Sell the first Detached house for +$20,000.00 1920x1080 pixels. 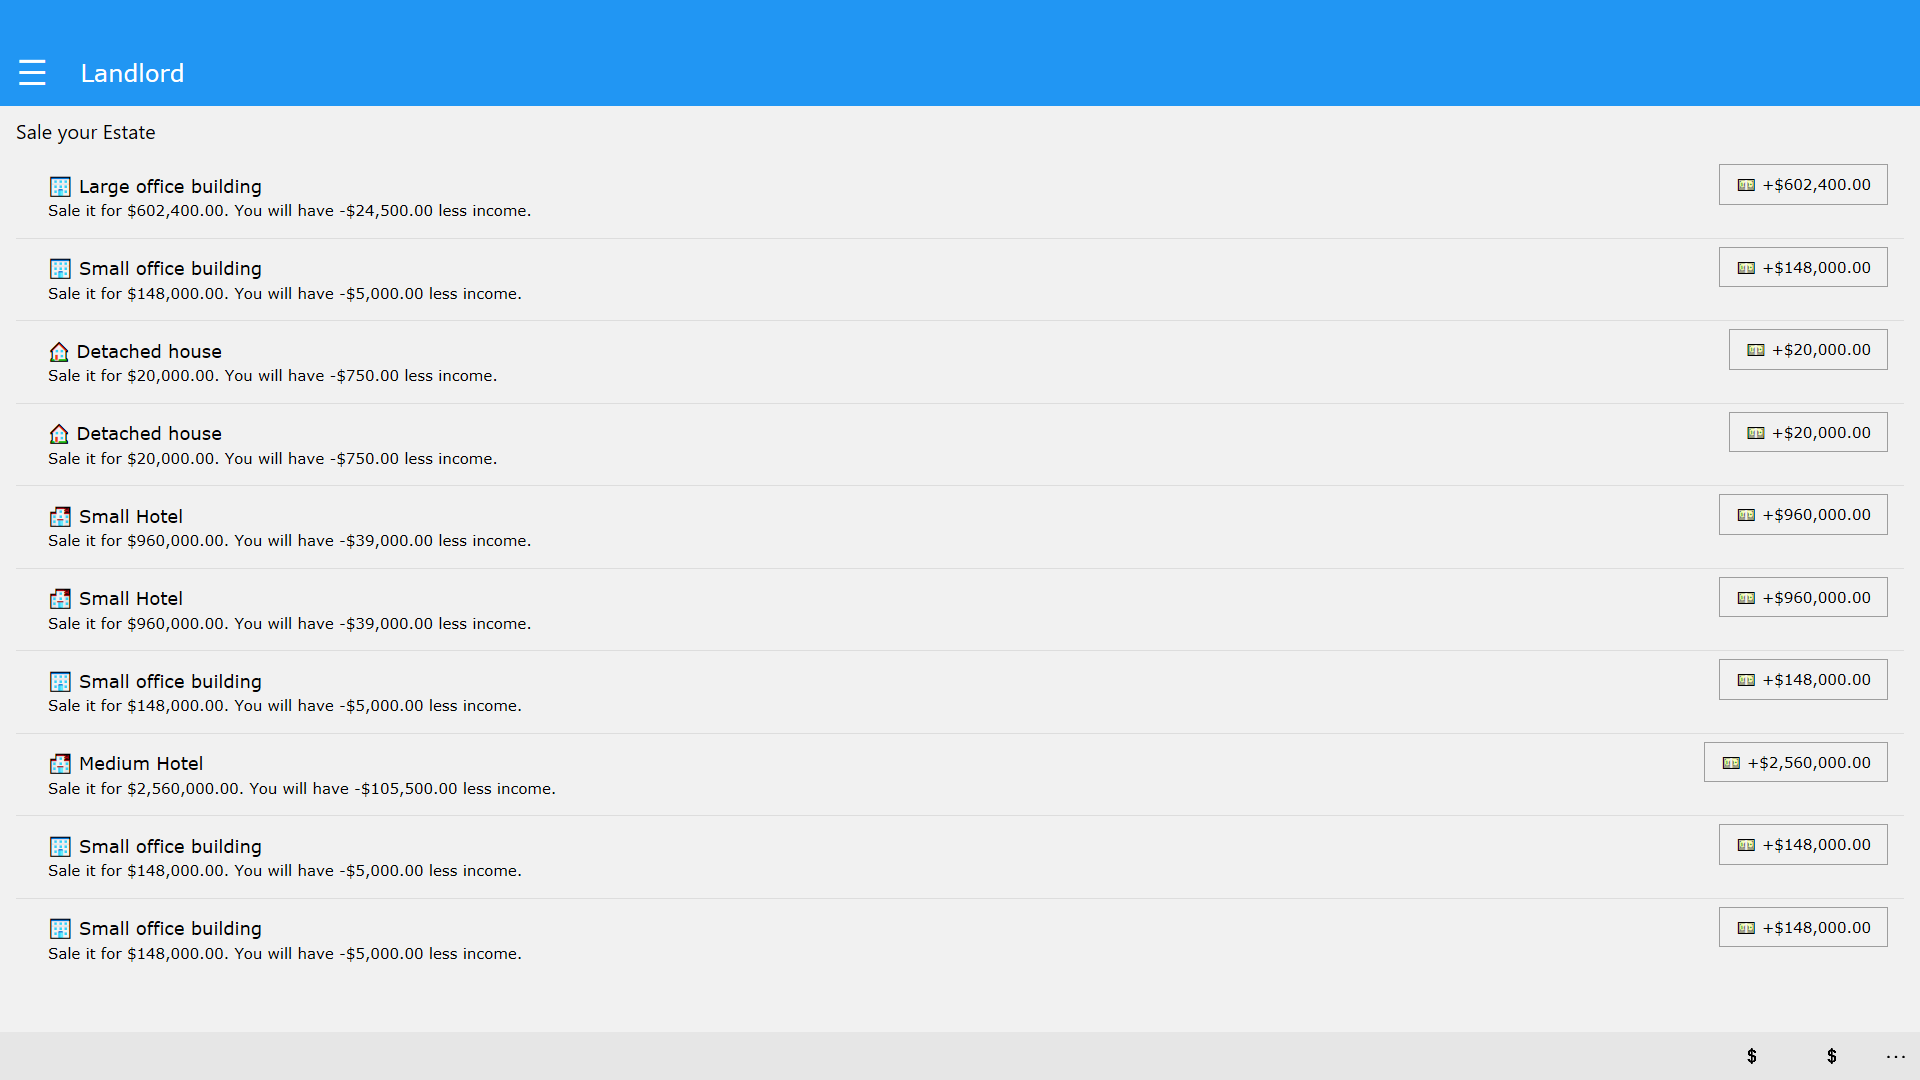[1807, 350]
